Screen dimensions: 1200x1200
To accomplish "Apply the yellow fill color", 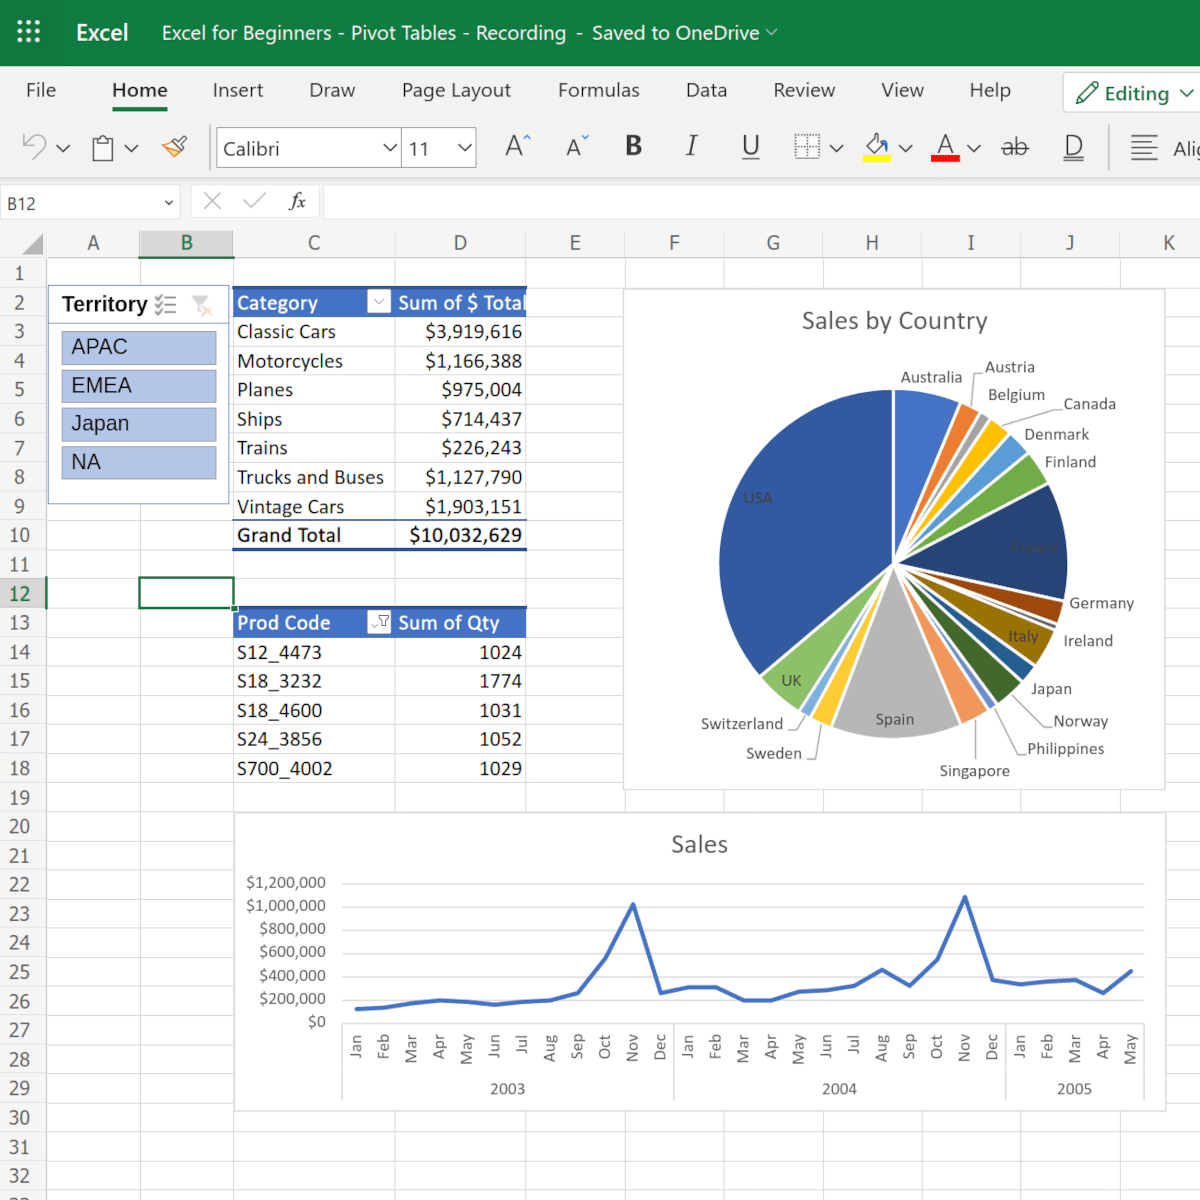I will (x=877, y=147).
